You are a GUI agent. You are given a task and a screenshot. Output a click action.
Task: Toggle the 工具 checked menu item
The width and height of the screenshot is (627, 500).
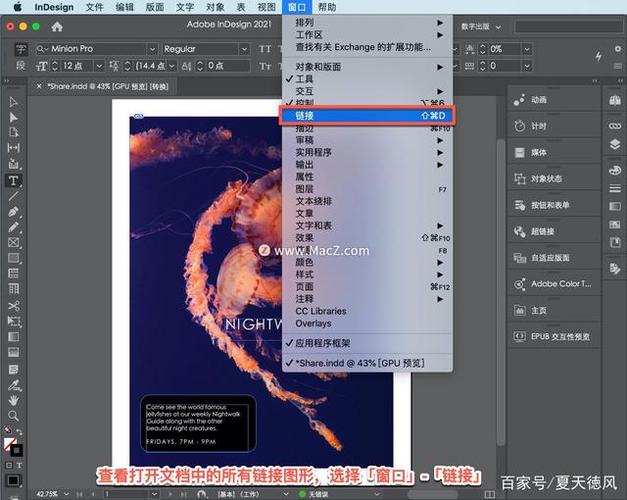305,78
